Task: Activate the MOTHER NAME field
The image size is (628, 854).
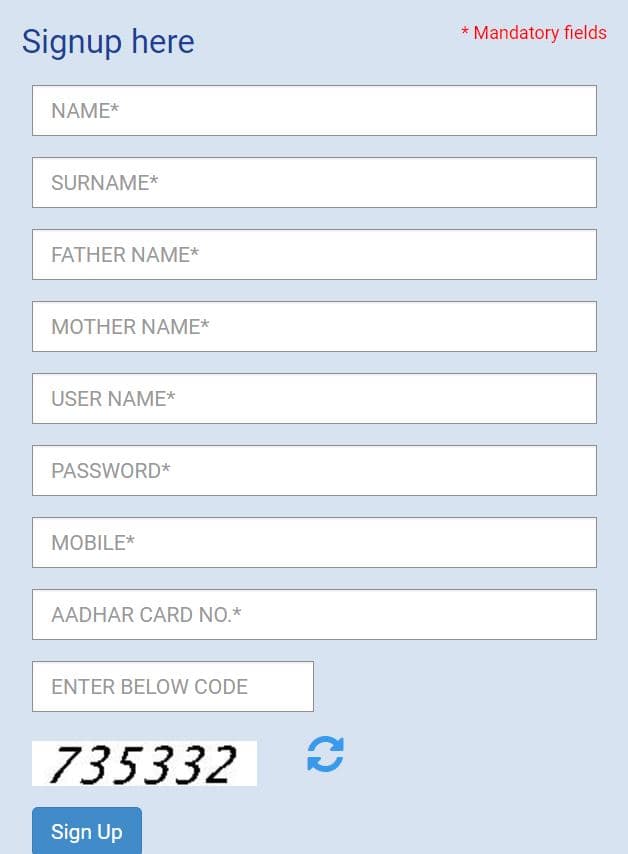Action: (314, 327)
